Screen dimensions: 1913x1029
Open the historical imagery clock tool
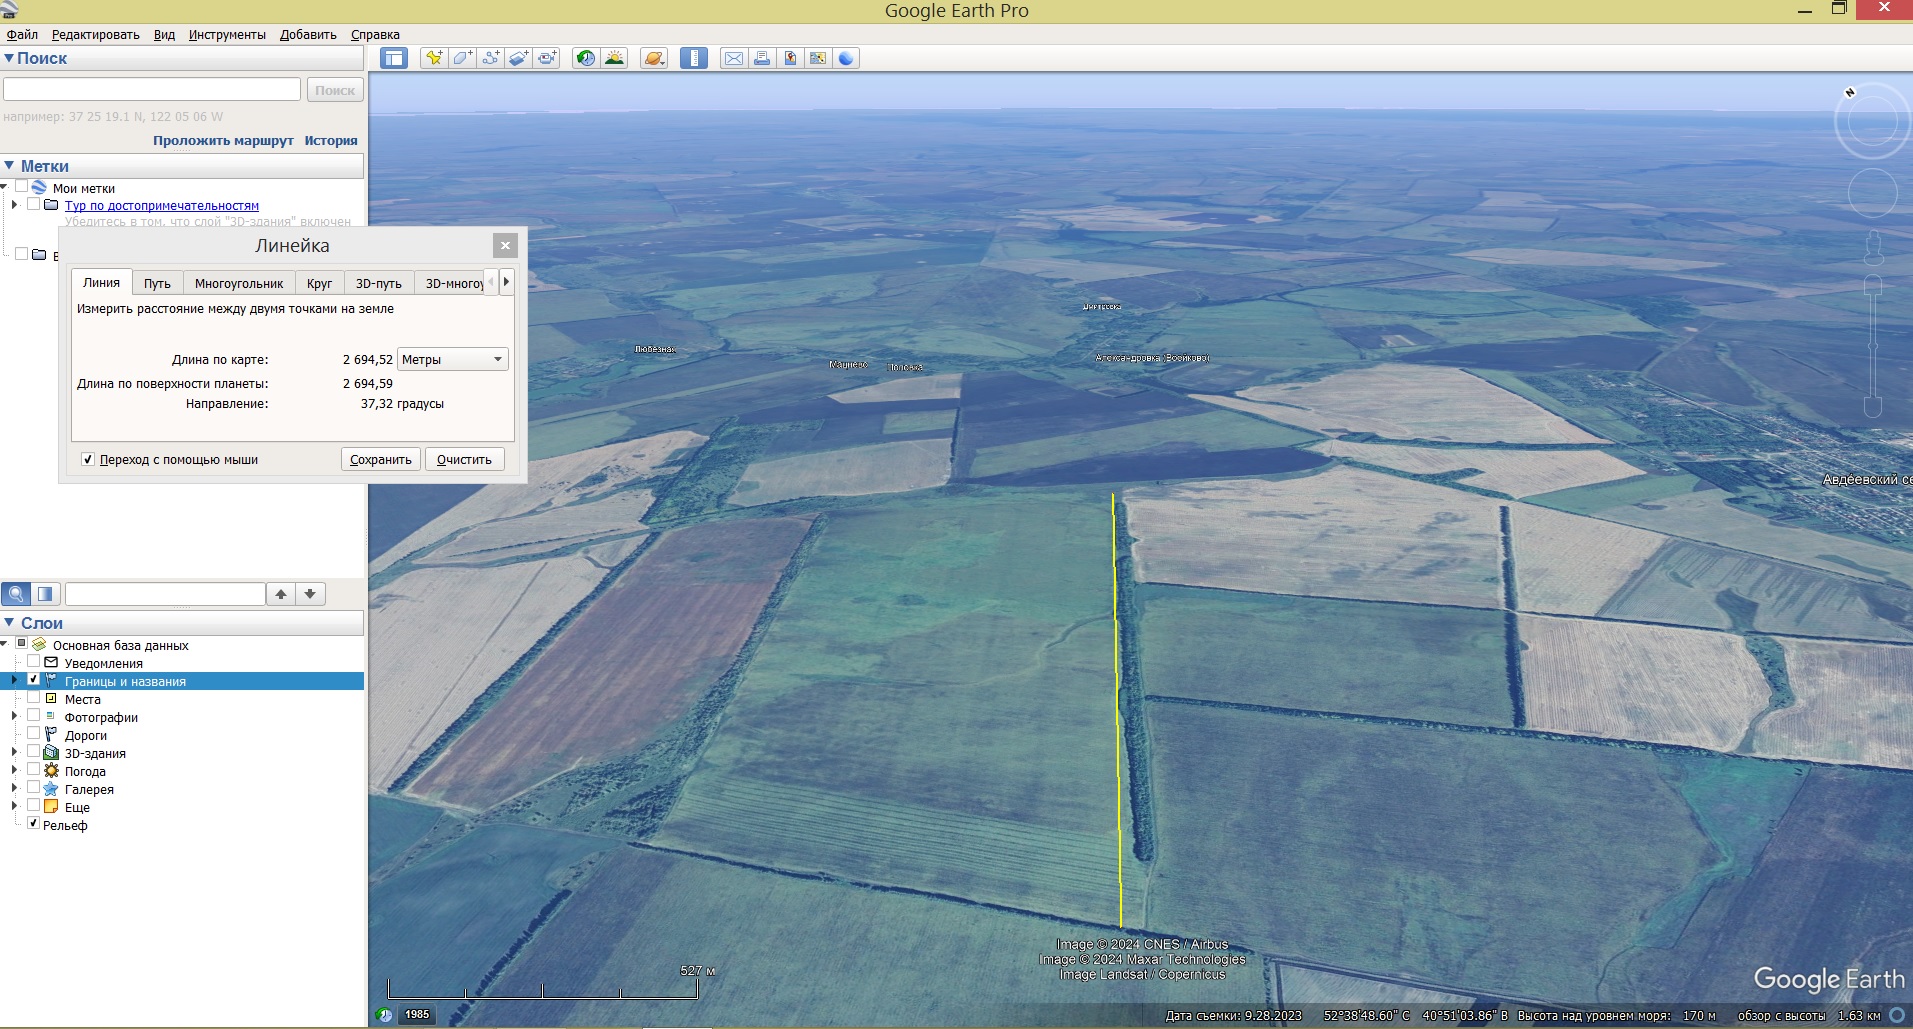point(586,58)
